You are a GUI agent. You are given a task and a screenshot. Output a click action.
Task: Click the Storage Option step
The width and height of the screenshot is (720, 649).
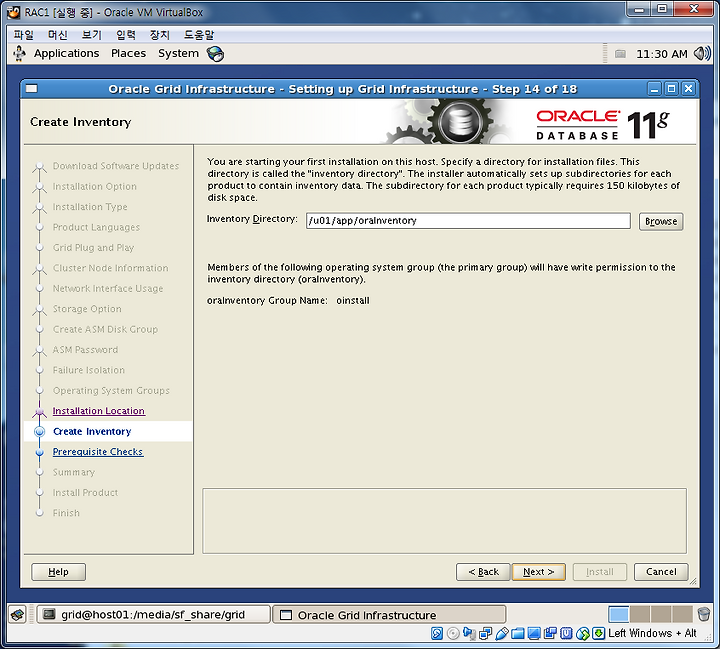coord(87,309)
